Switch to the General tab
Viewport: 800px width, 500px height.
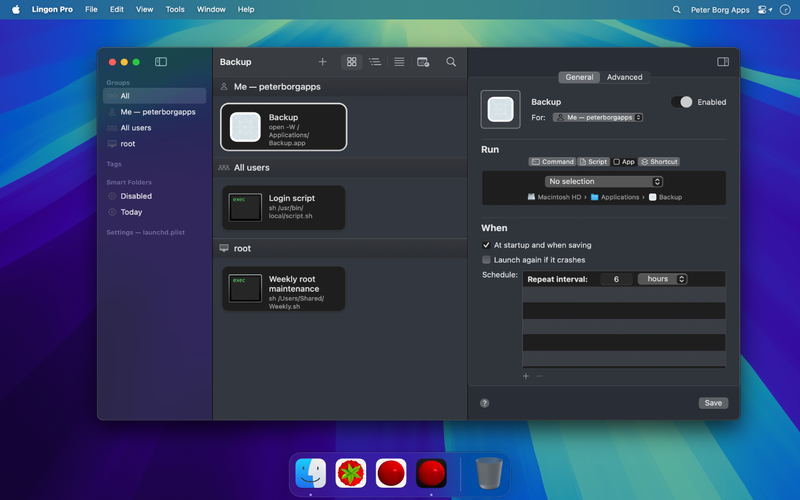(579, 77)
